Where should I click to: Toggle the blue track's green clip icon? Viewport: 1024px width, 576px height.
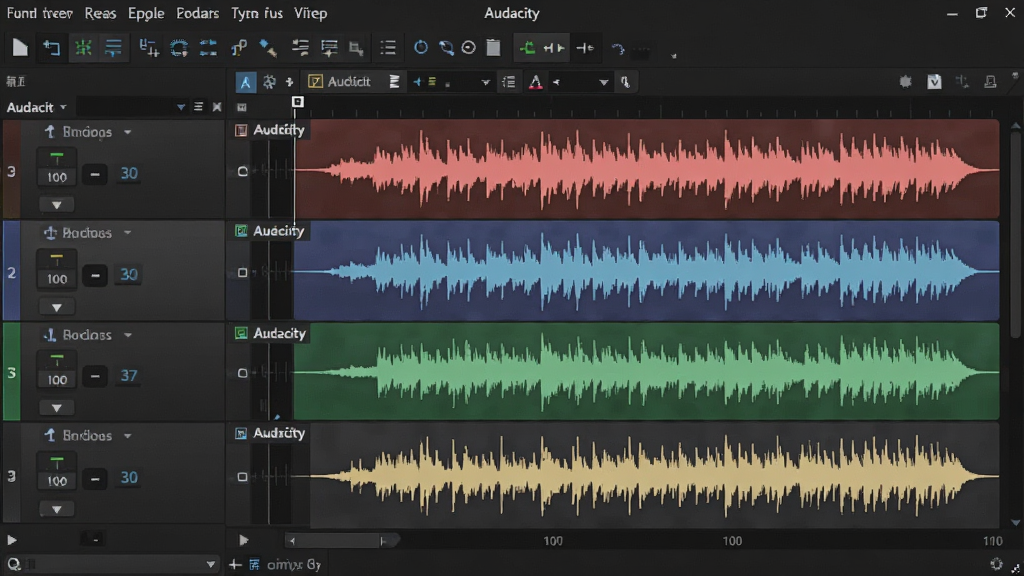click(241, 231)
